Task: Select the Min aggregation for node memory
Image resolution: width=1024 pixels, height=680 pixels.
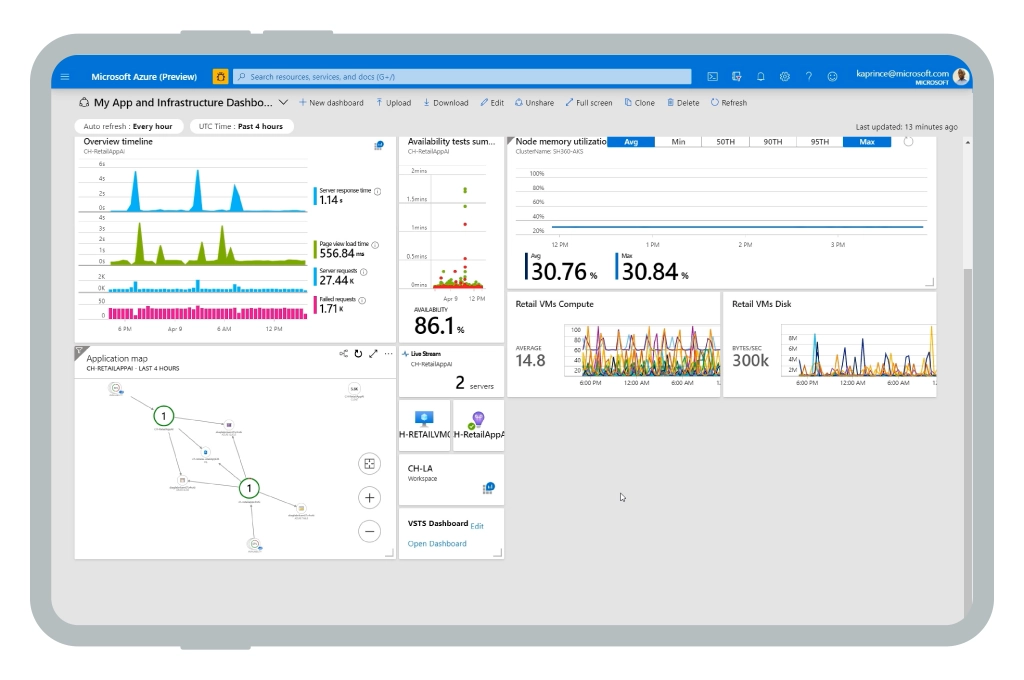Action: (679, 142)
